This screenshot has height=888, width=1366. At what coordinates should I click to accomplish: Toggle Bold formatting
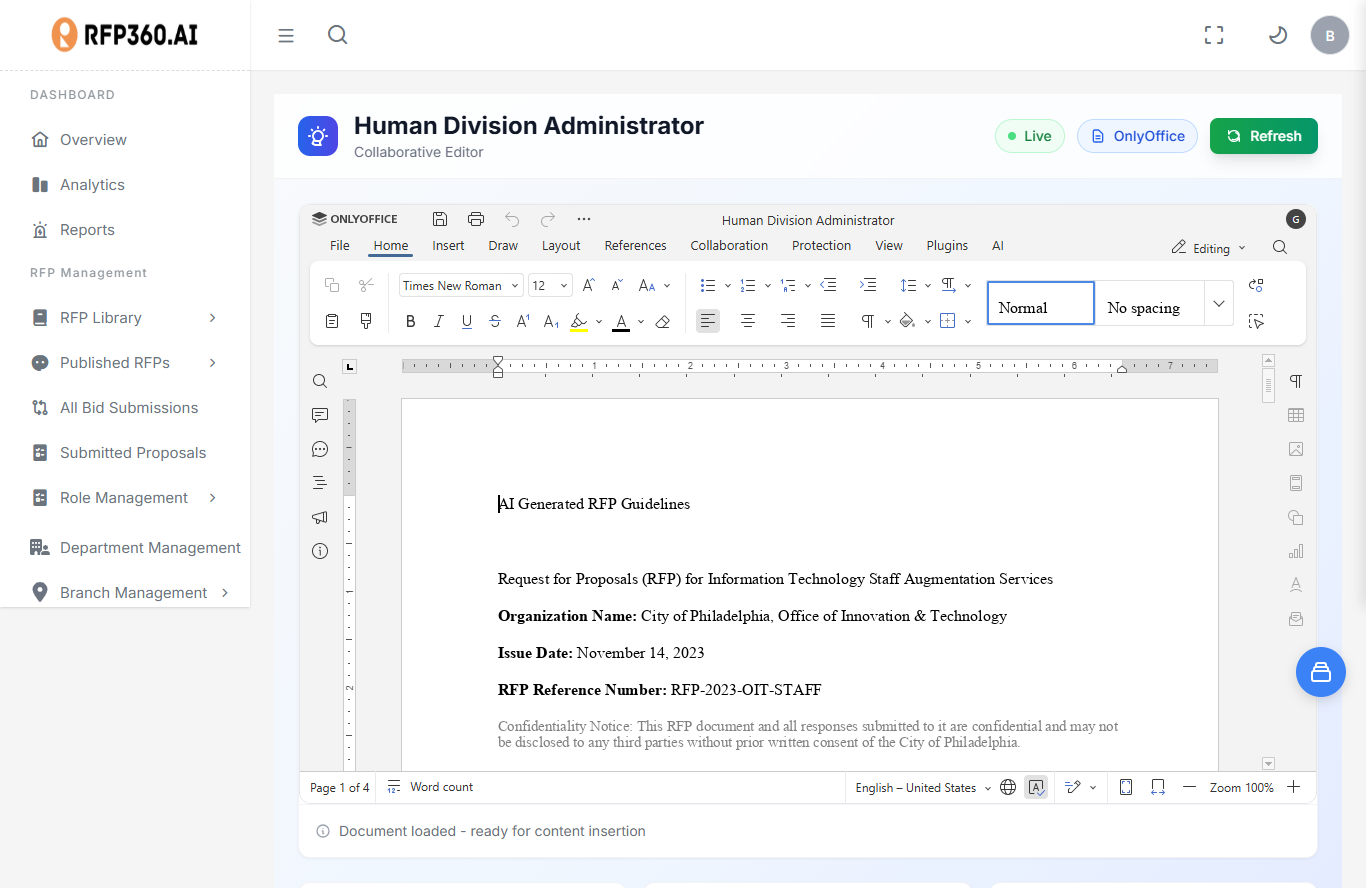pyautogui.click(x=410, y=321)
